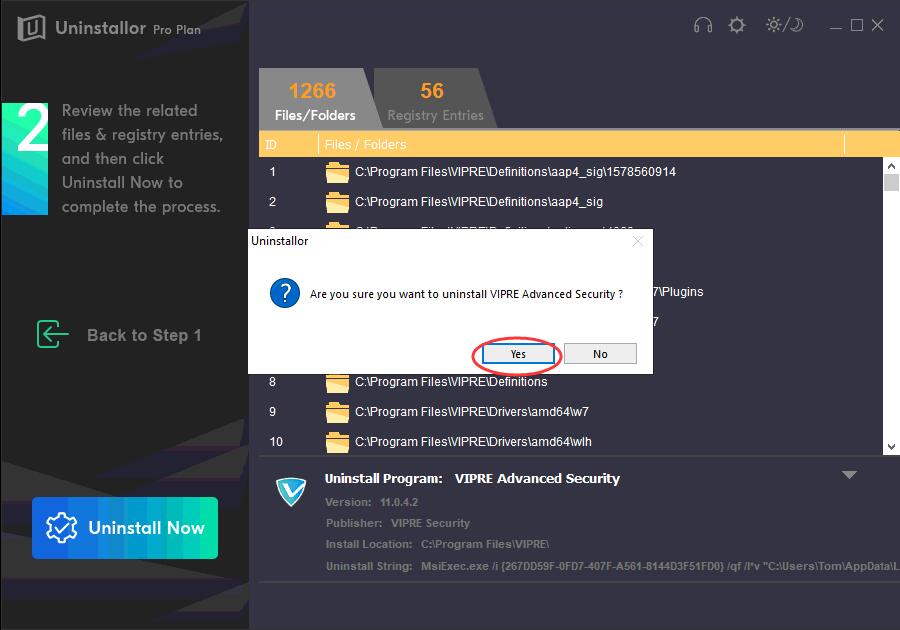Click the row ID number 10

coord(276,442)
